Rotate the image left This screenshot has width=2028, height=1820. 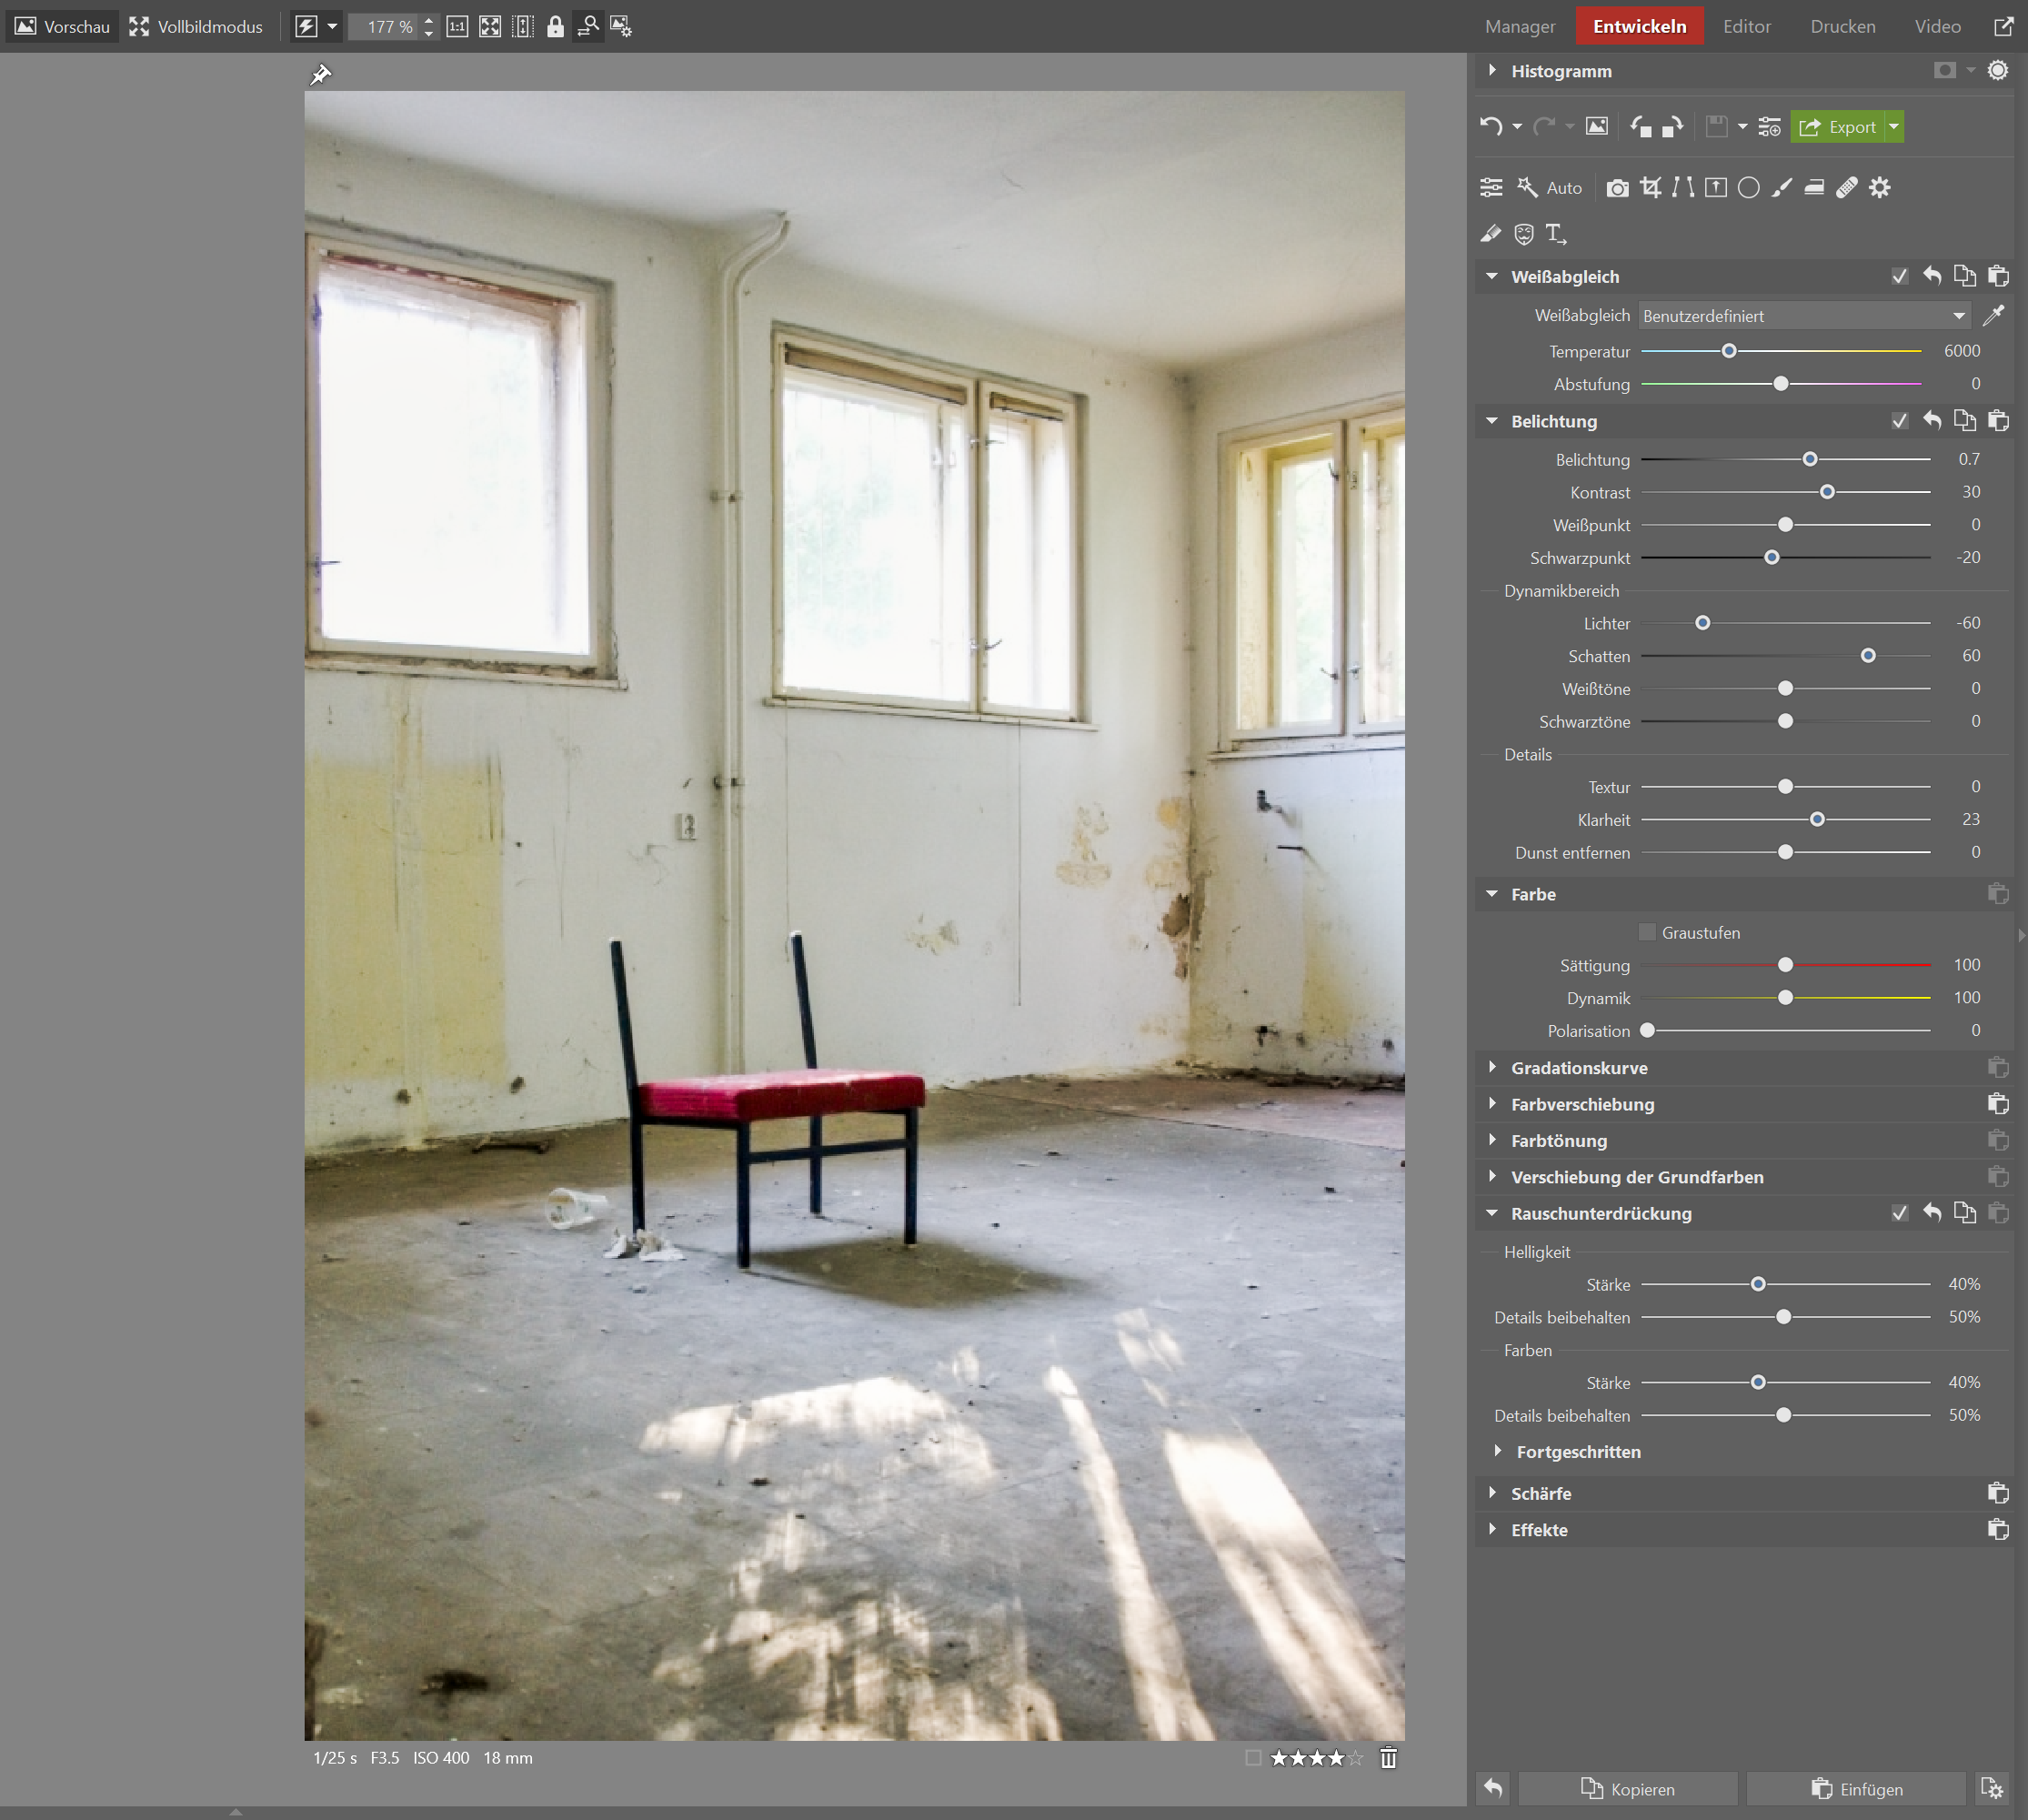click(1640, 127)
